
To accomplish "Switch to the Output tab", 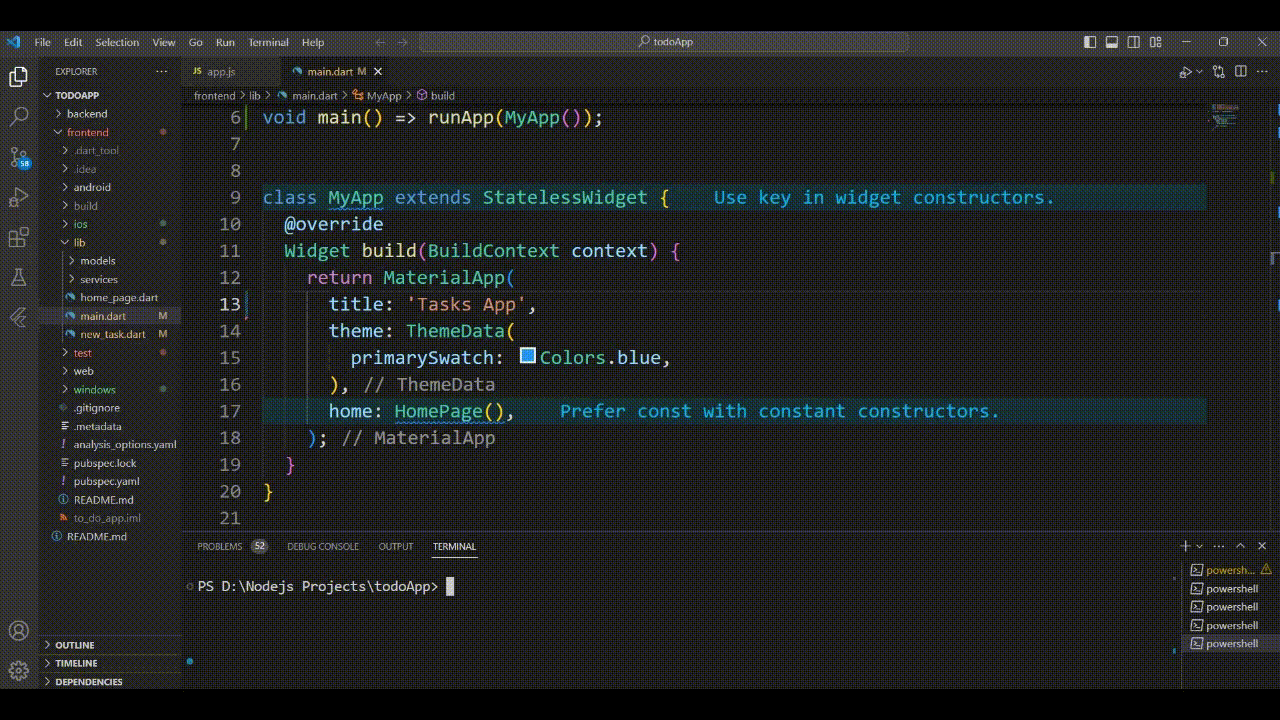I will [396, 546].
